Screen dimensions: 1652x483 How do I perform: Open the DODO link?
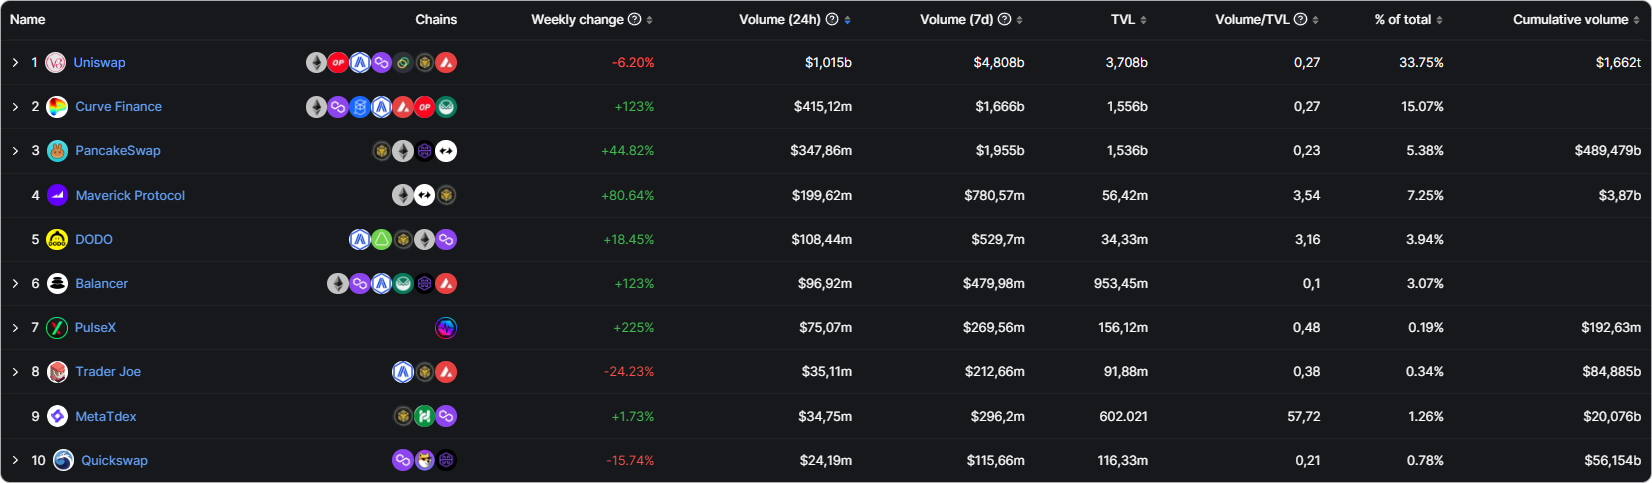[94, 240]
